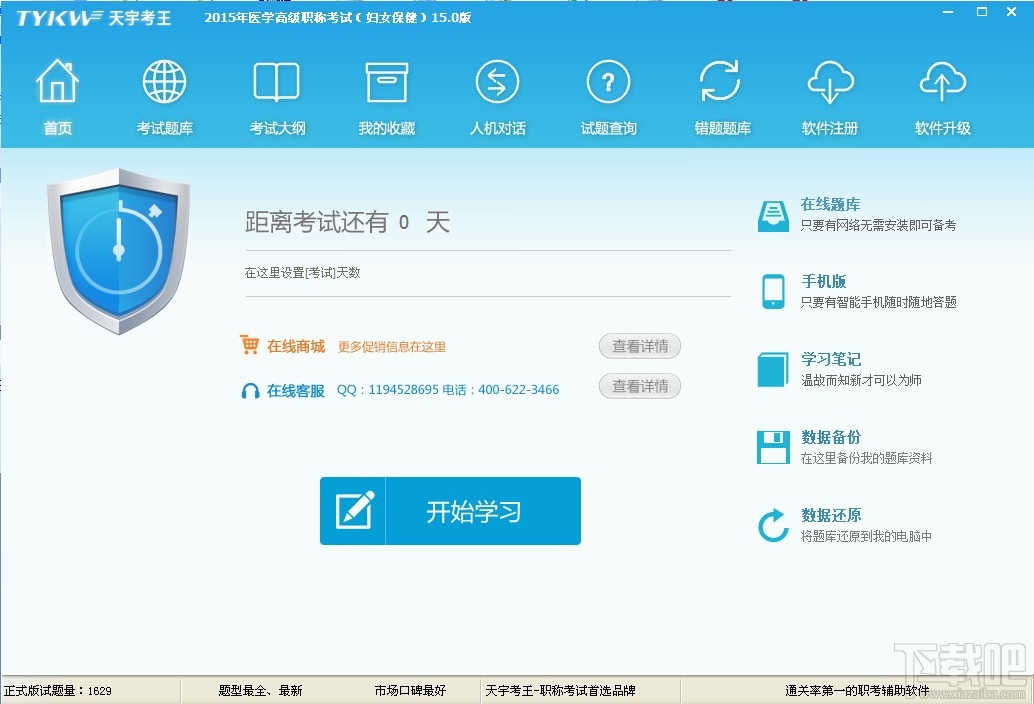Open the 学习笔记 link
This screenshot has height=704, width=1034.
[x=831, y=359]
